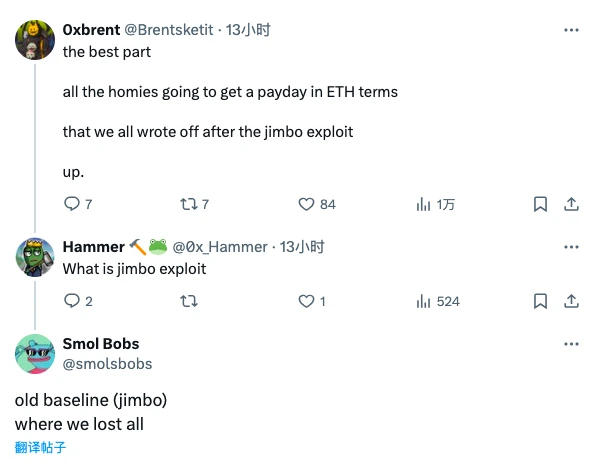Bookmark Hammer's reply
This screenshot has height=465, width=593.
click(540, 301)
